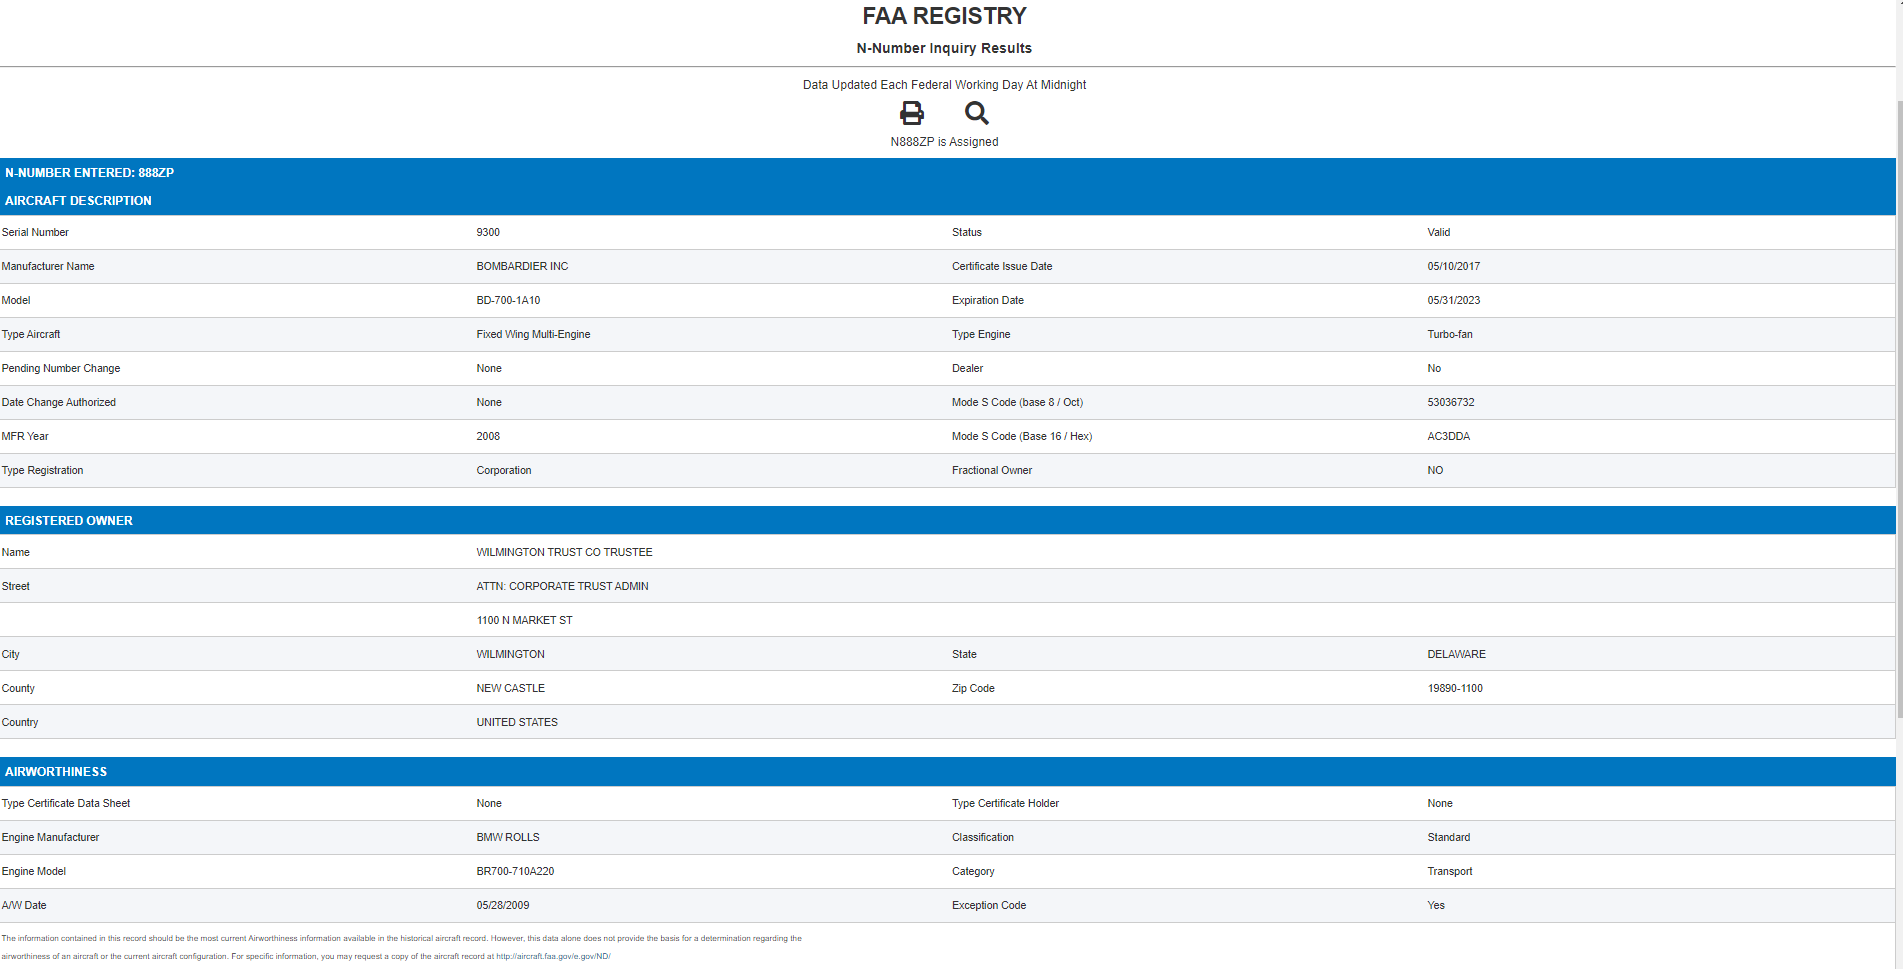
Task: Click the 'Certificate Issue Date' label
Action: click(x=1002, y=266)
